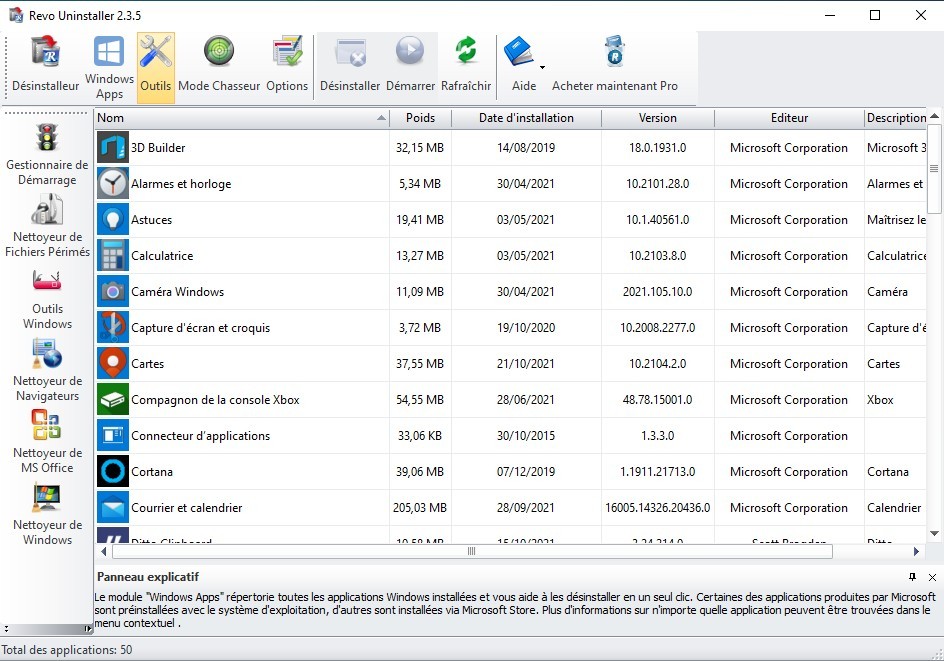Click the 19/10/2020 install date
Screen dimensions: 944x661
526,328
